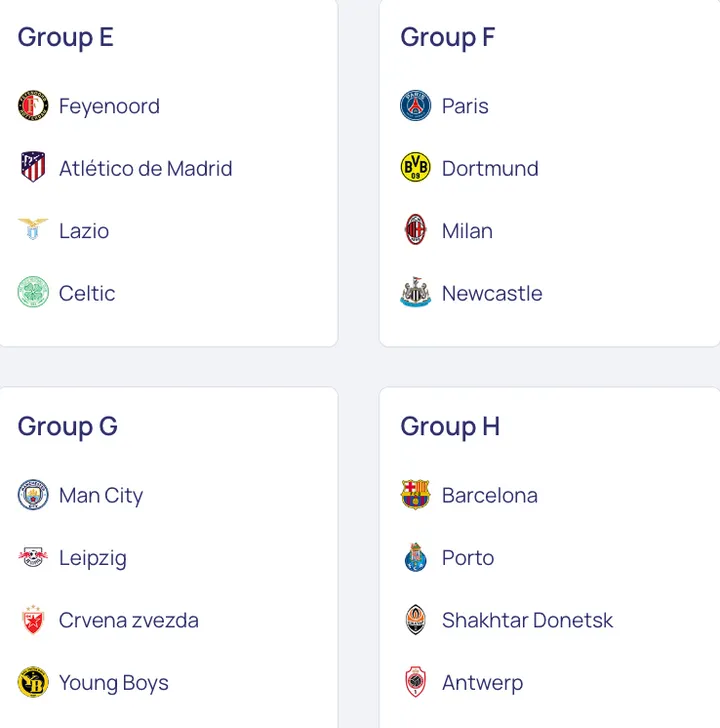Viewport: 720px width, 728px height.
Task: Click the Group G heading
Action: coord(67,426)
